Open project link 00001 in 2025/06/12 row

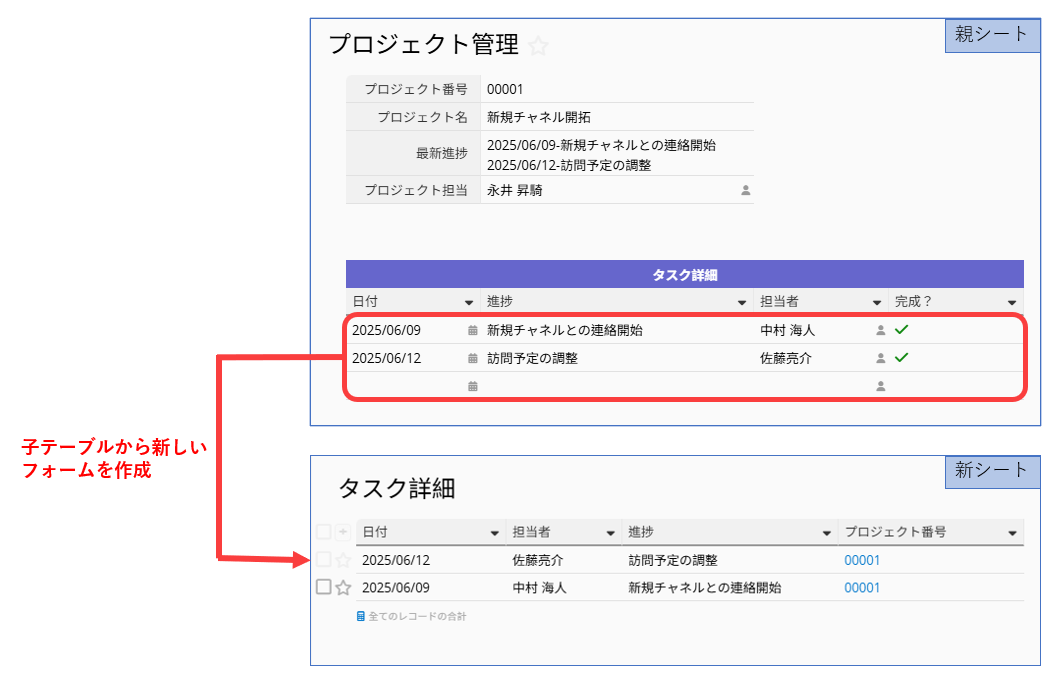coord(862,560)
